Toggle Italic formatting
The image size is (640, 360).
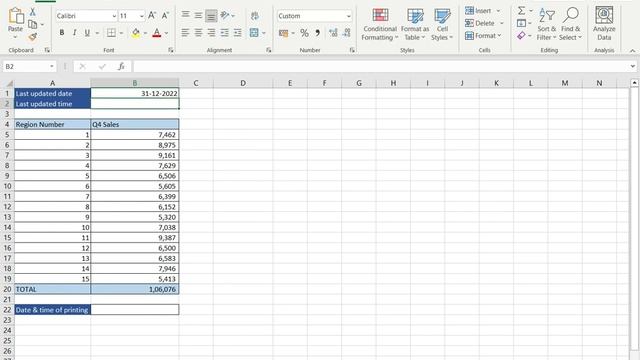(74, 33)
